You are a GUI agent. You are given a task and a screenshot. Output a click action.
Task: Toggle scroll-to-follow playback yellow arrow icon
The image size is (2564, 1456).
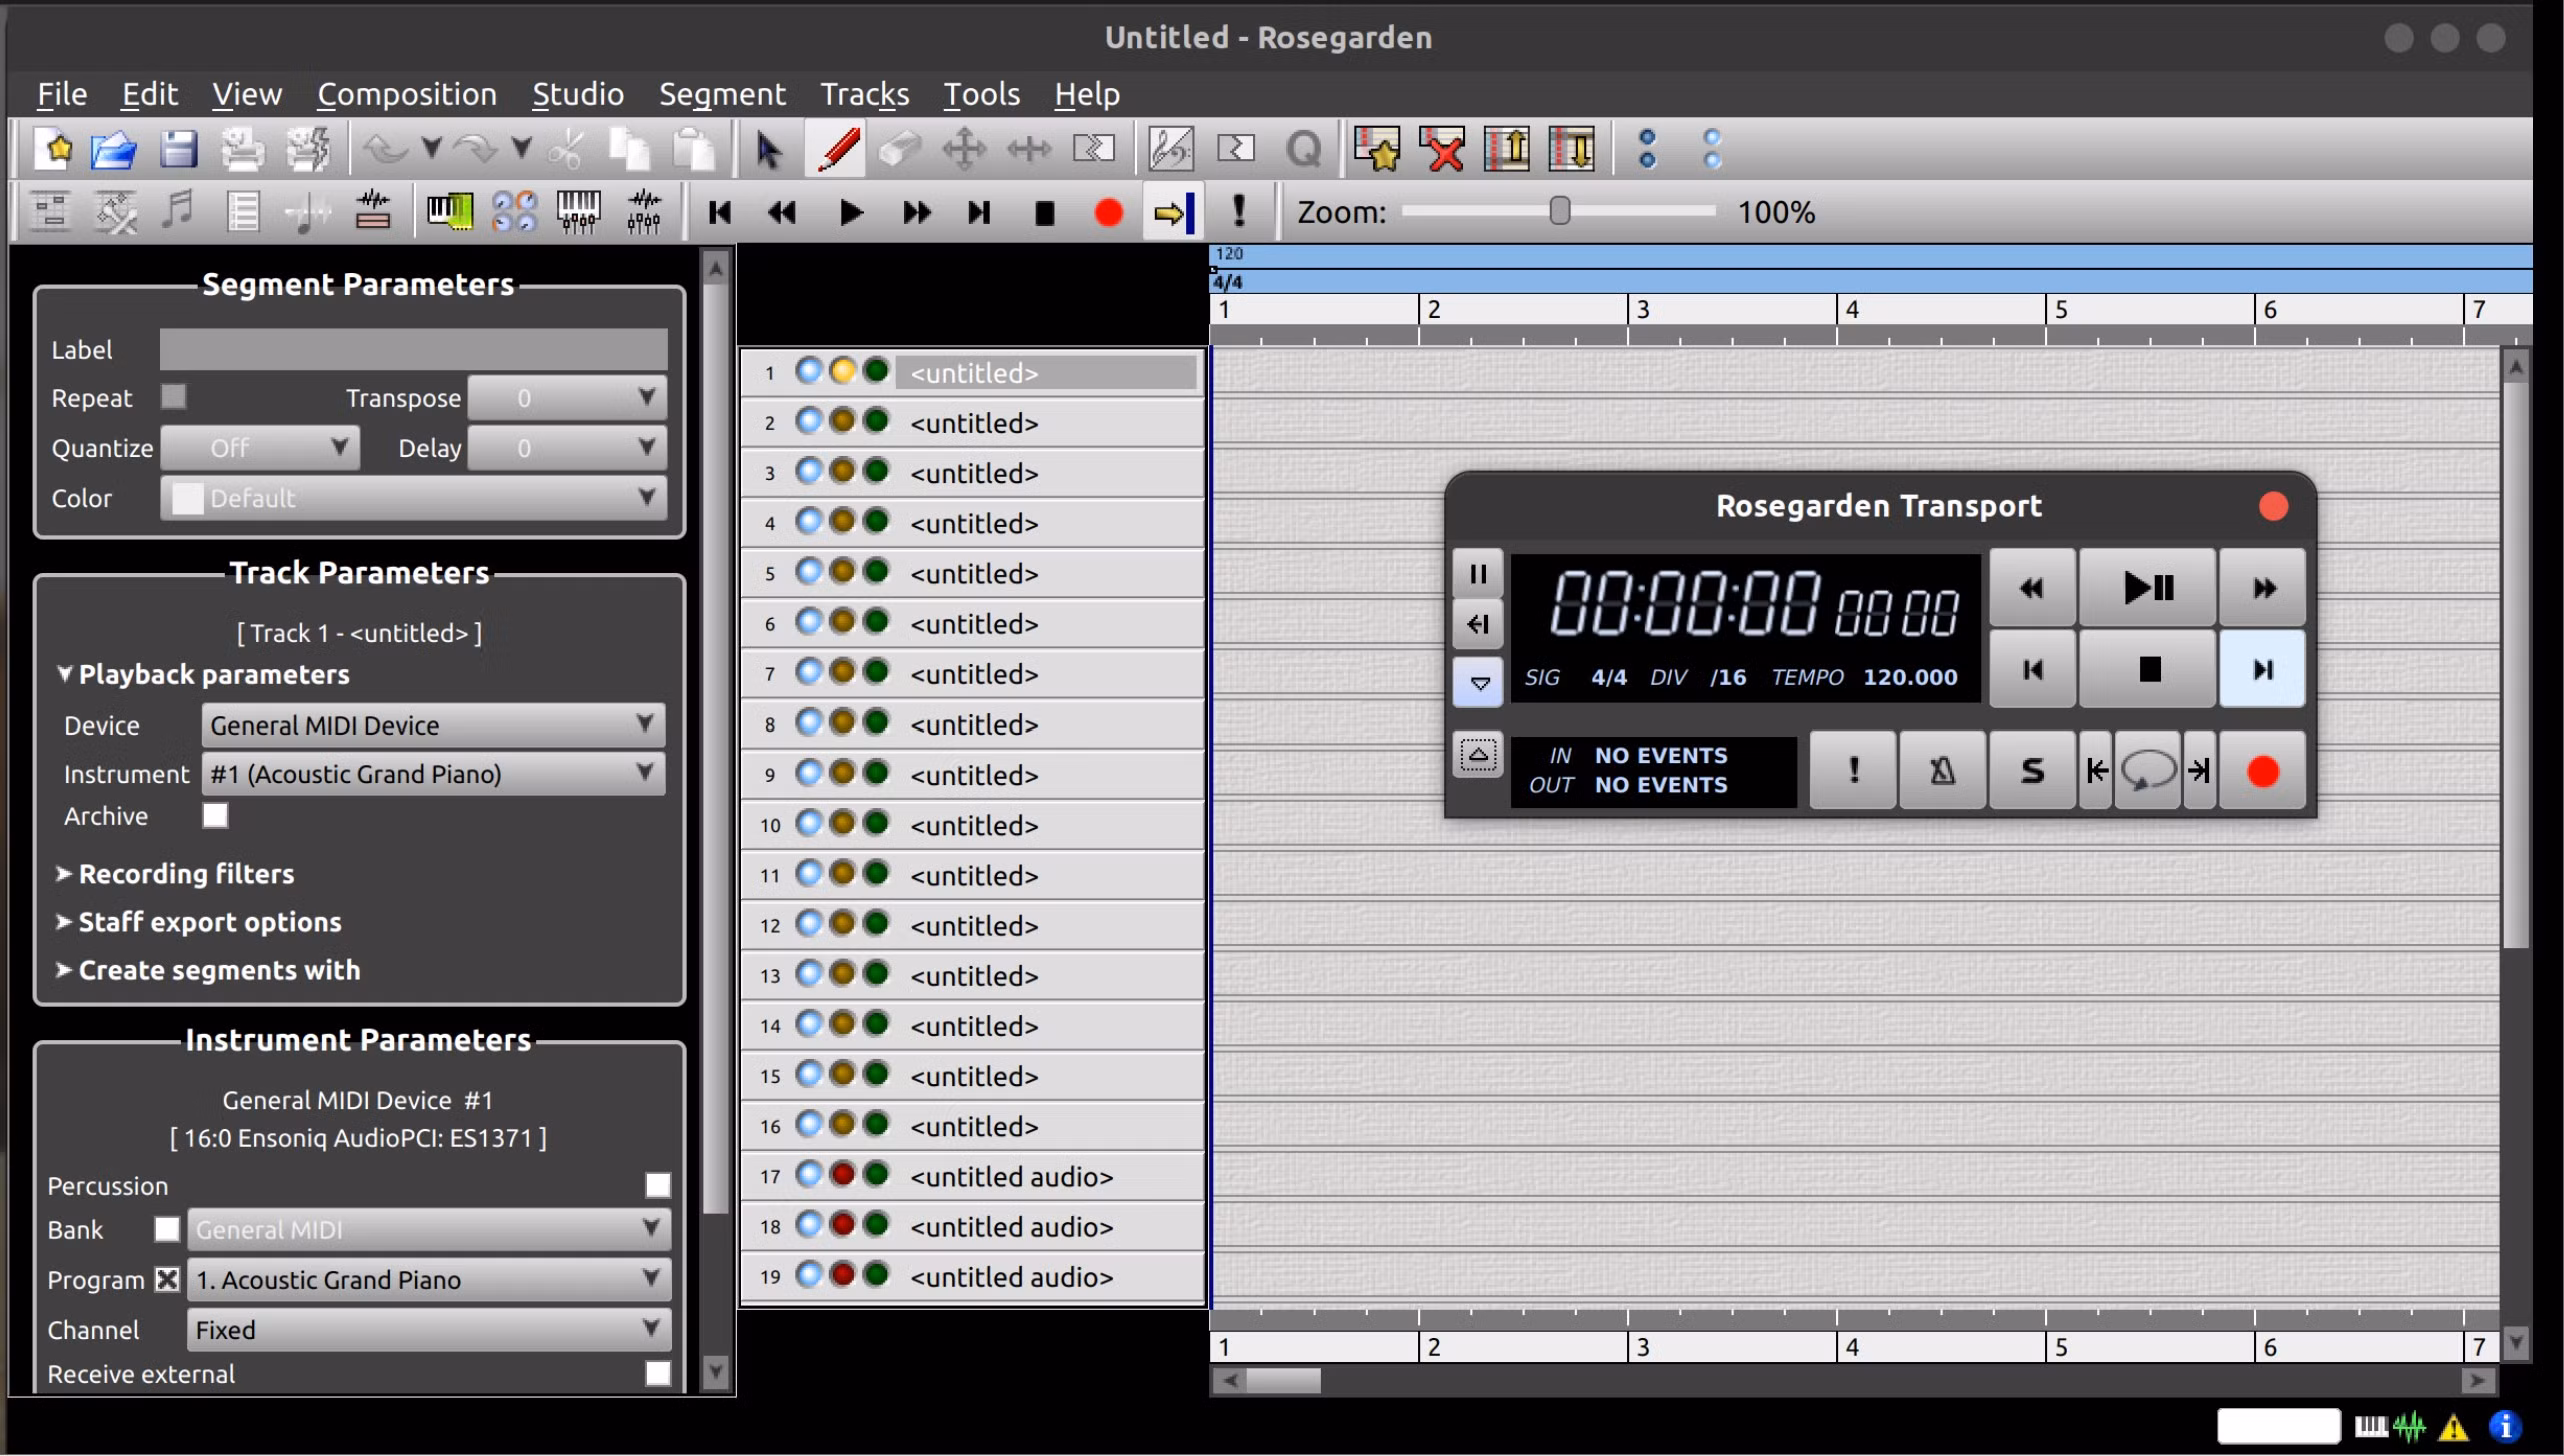point(1173,212)
